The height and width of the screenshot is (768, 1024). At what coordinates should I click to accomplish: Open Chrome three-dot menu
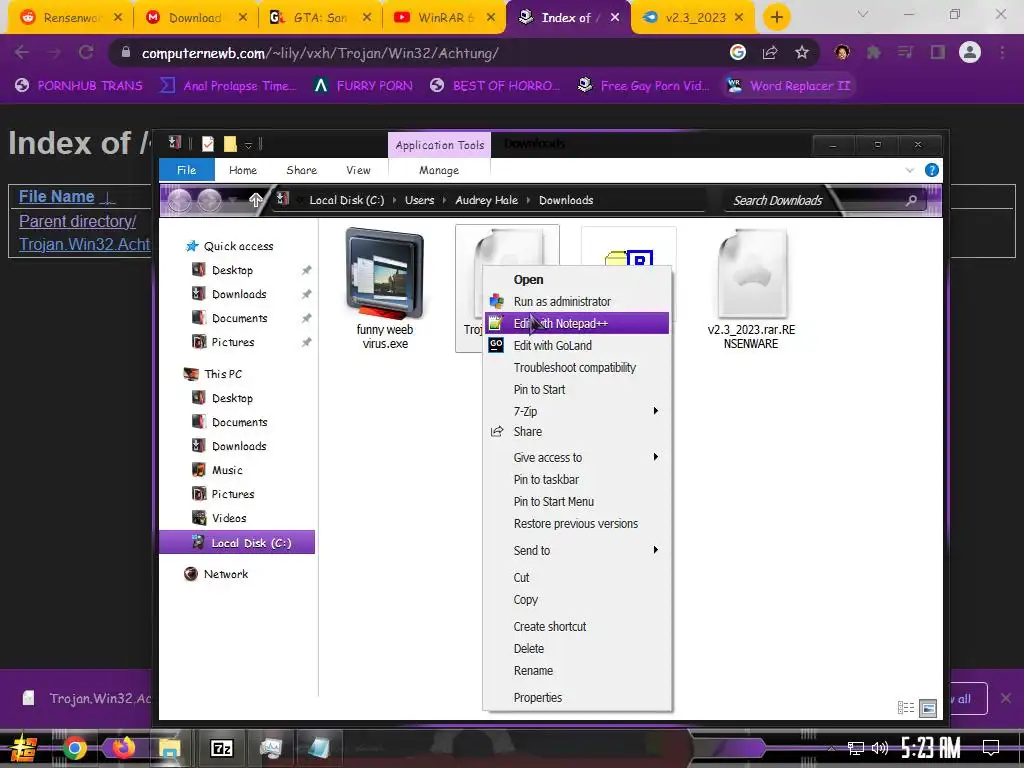pyautogui.click(x=1002, y=52)
